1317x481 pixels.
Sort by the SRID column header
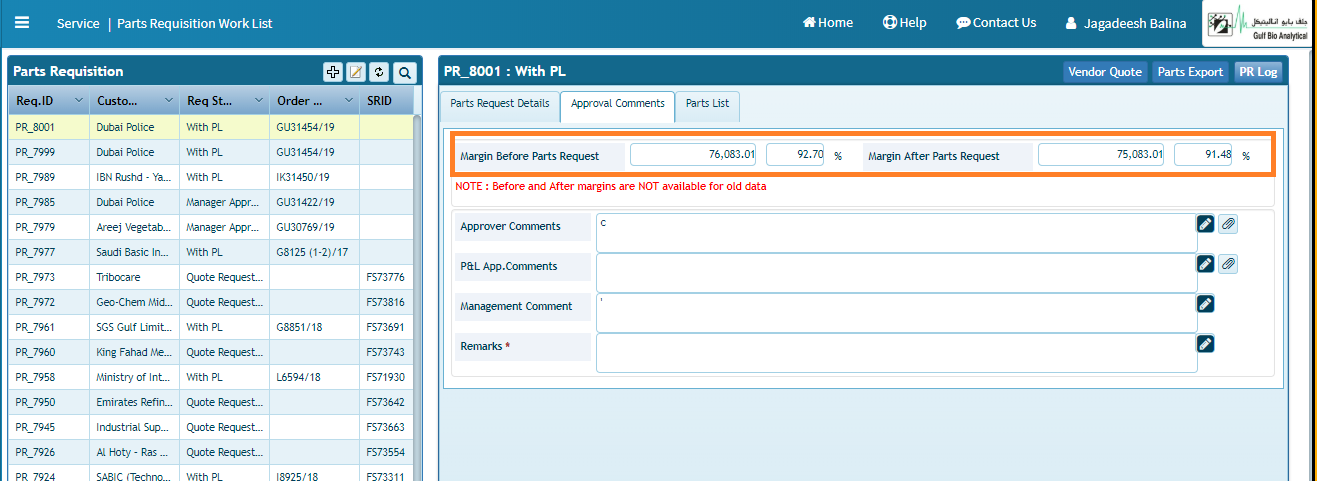tap(387, 101)
